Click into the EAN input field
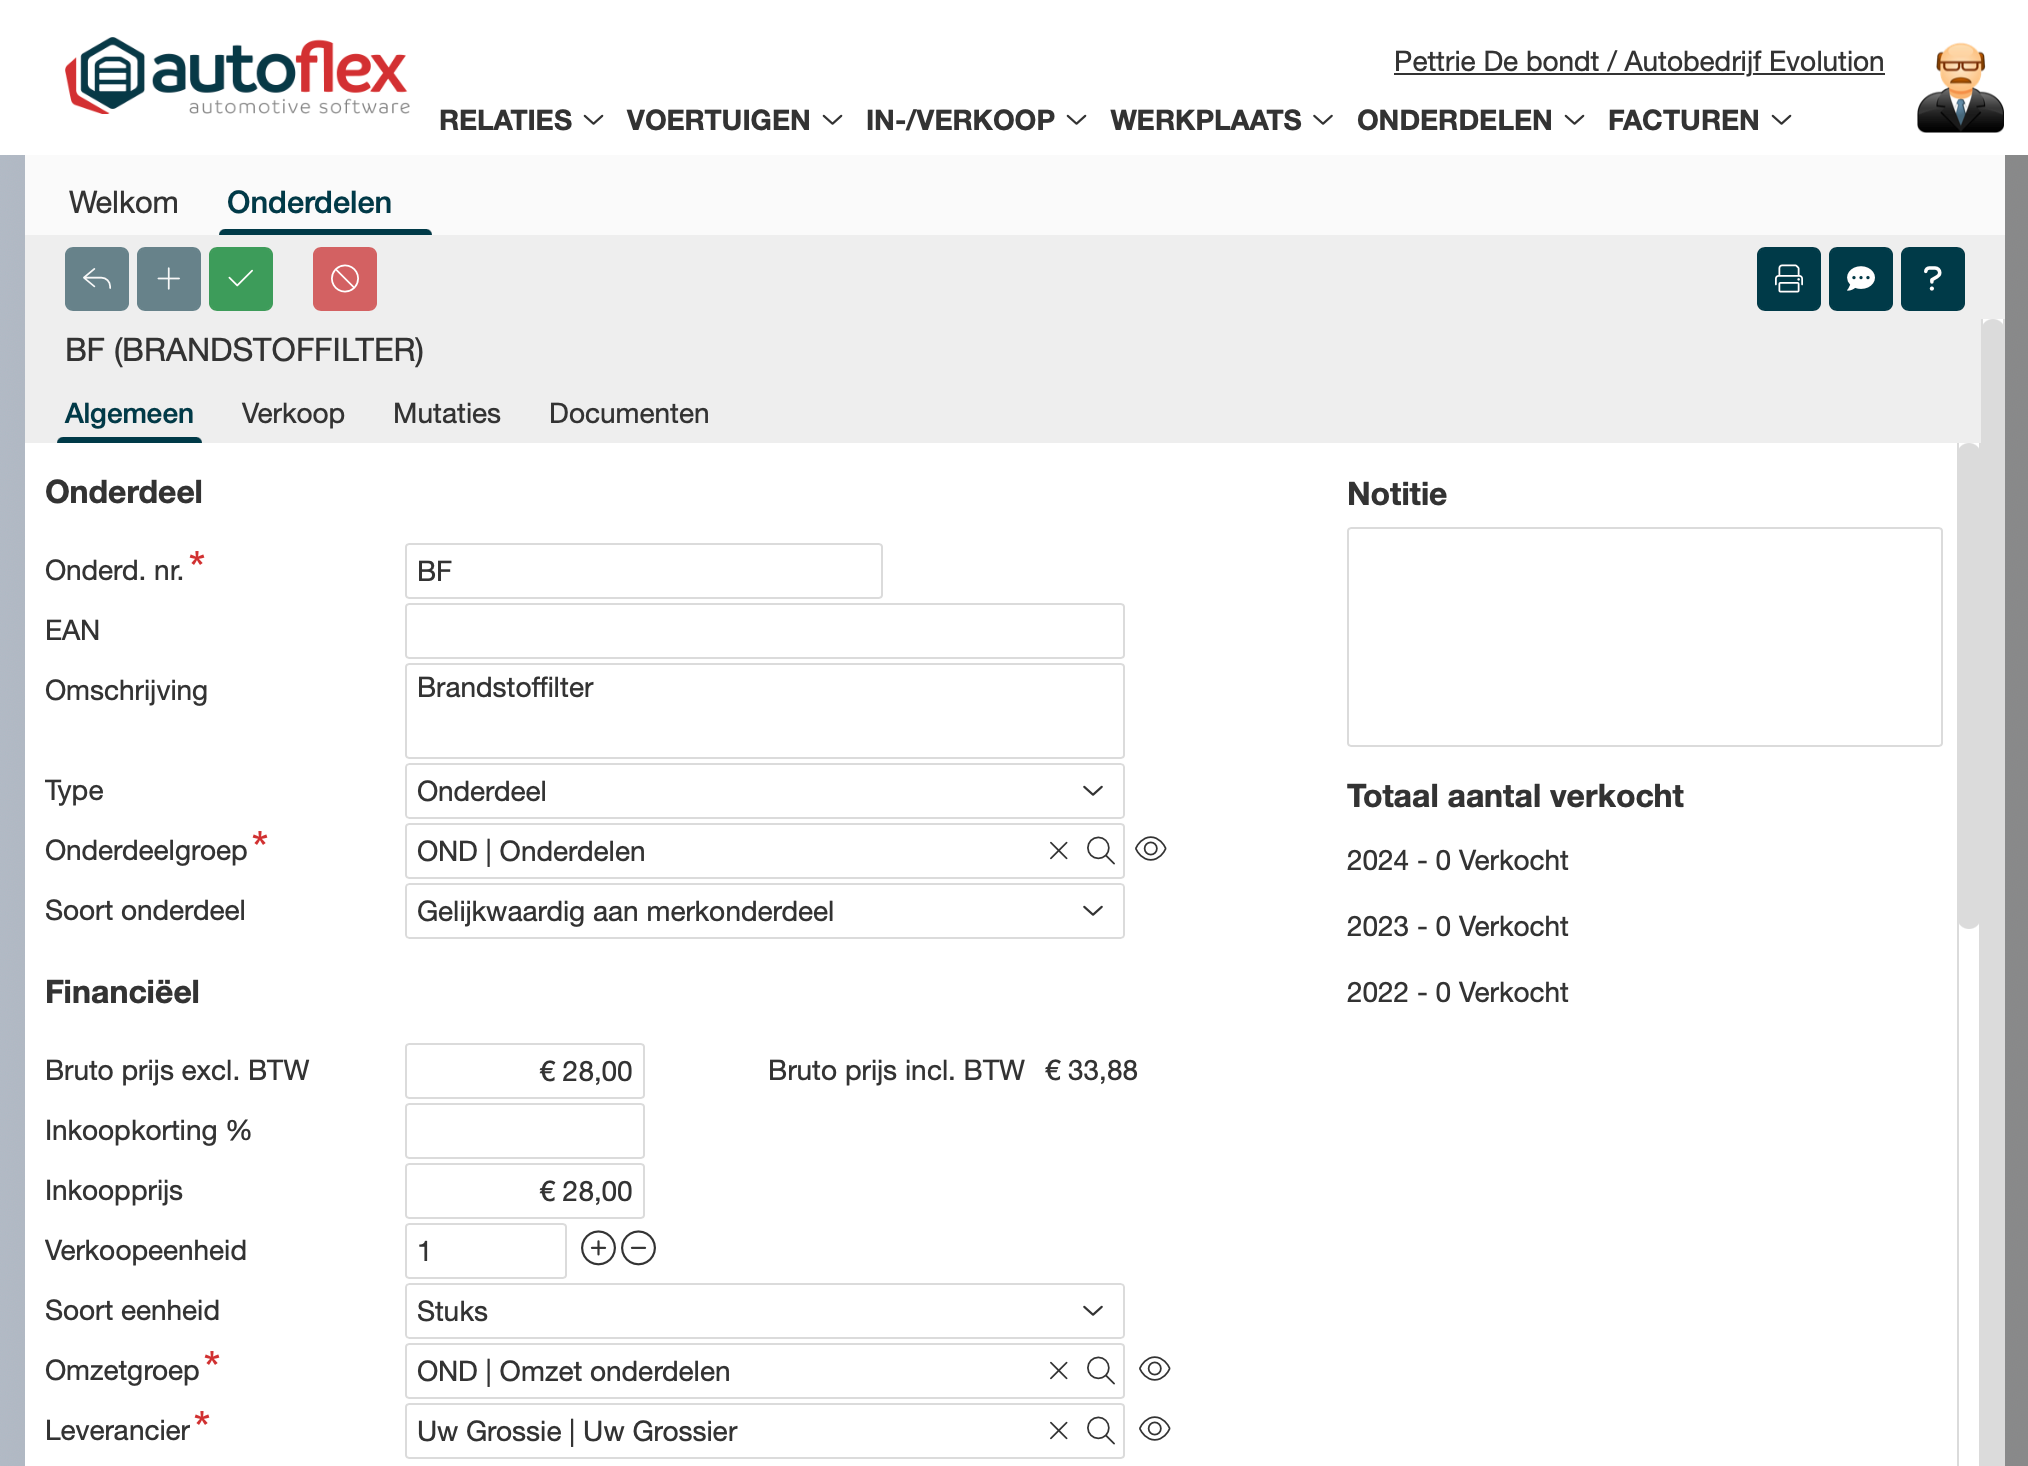The image size is (2028, 1466). [764, 631]
